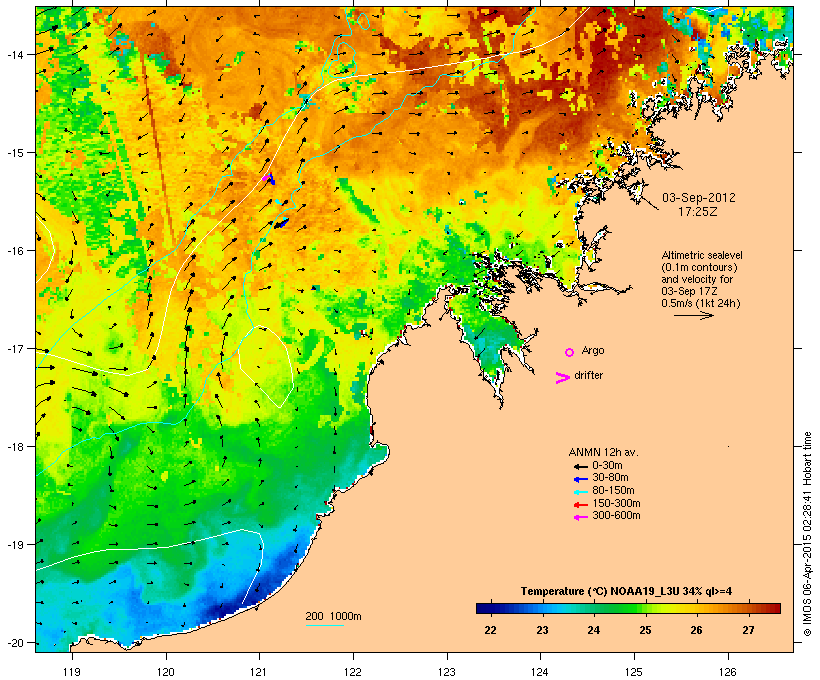The image size is (820, 680).
Task: Click the '80-150m' depth label
Action: click(613, 491)
